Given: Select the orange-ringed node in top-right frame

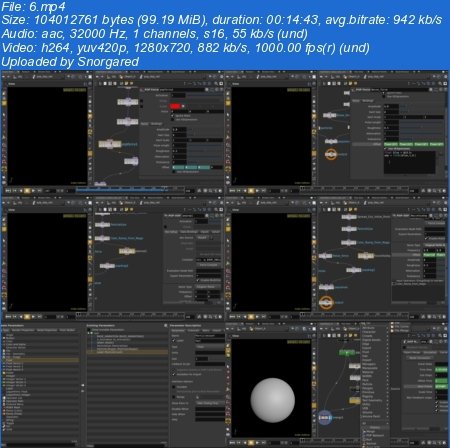Looking at the screenshot, I should pos(331,154).
